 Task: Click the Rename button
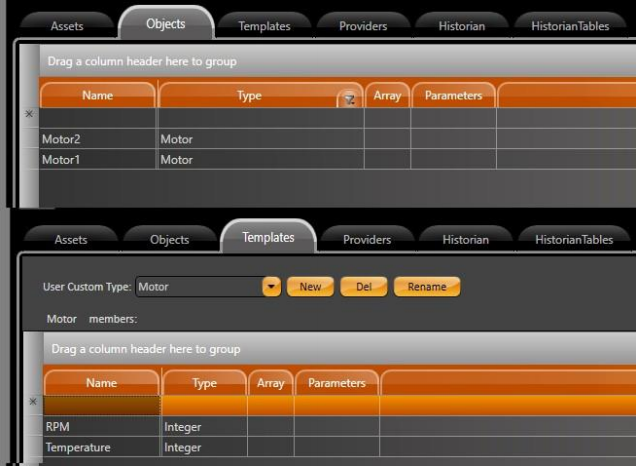[427, 287]
